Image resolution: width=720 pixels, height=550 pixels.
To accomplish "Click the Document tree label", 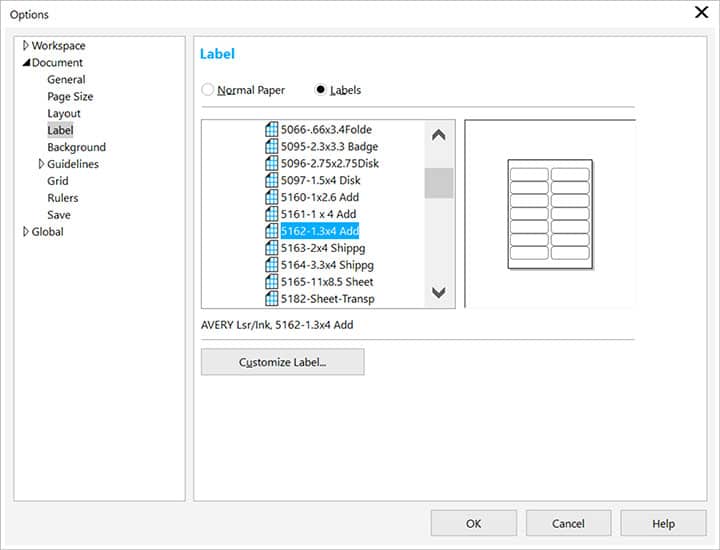I will (x=57, y=62).
